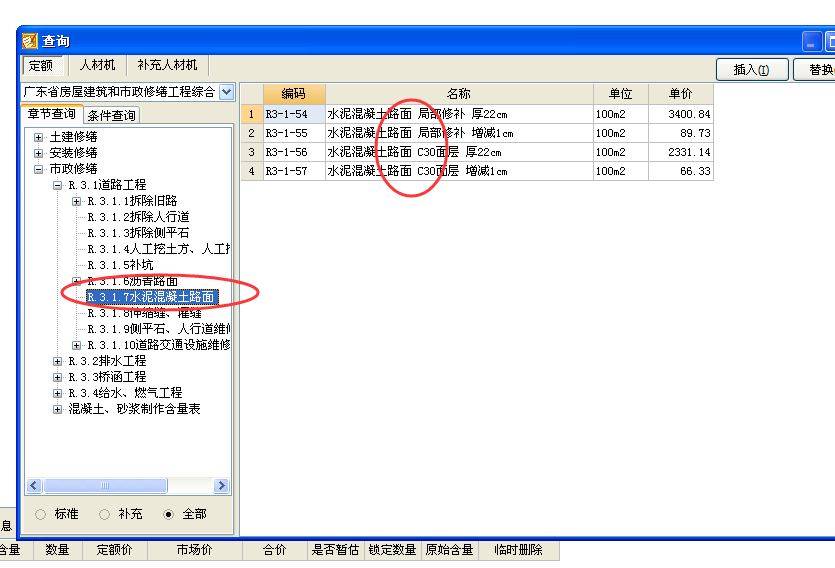Collapse the 市政修缮 tree node
Image resolution: width=835 pixels, height=568 pixels.
point(38,169)
